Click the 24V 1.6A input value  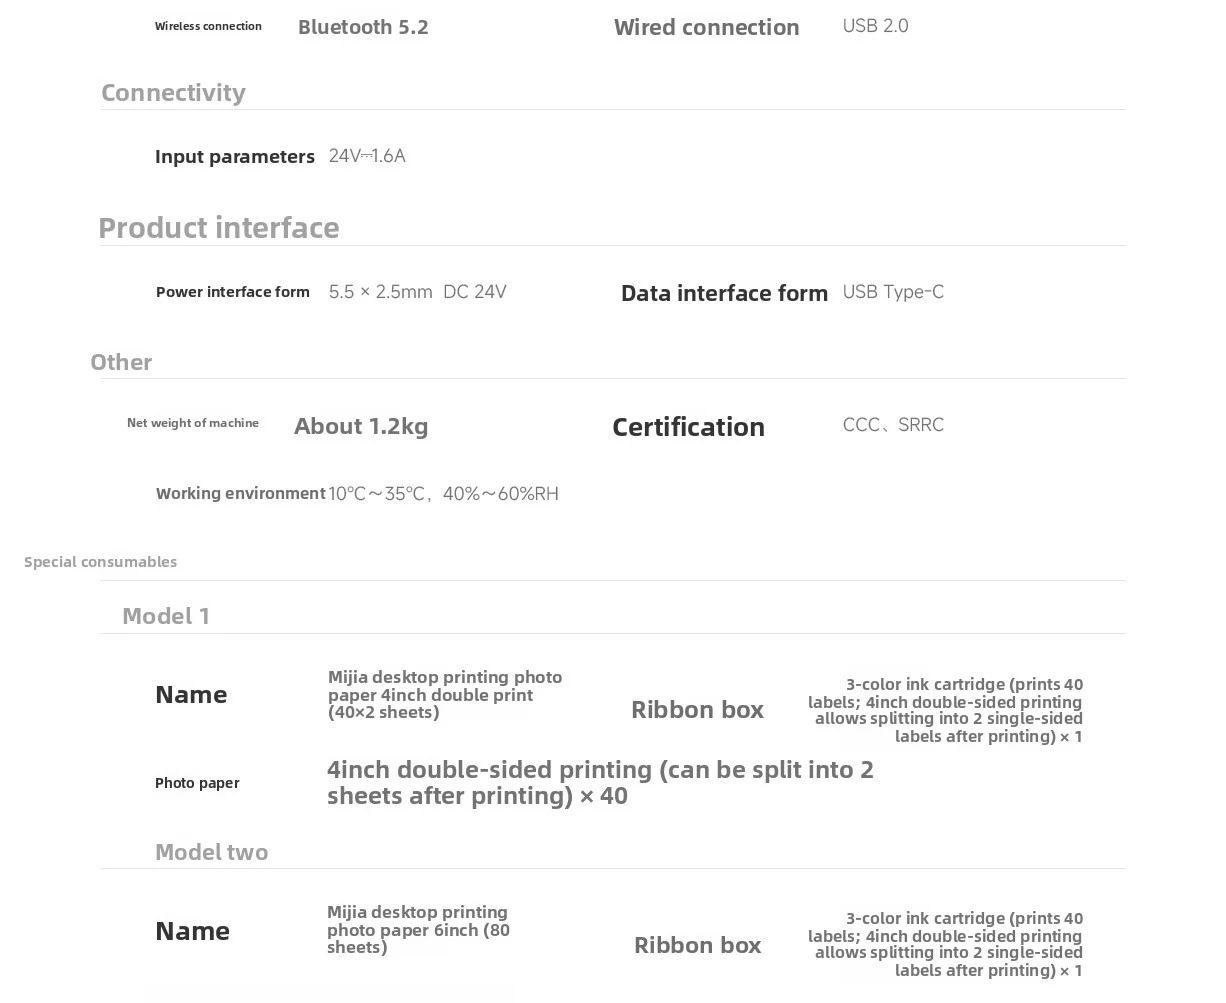pyautogui.click(x=367, y=156)
